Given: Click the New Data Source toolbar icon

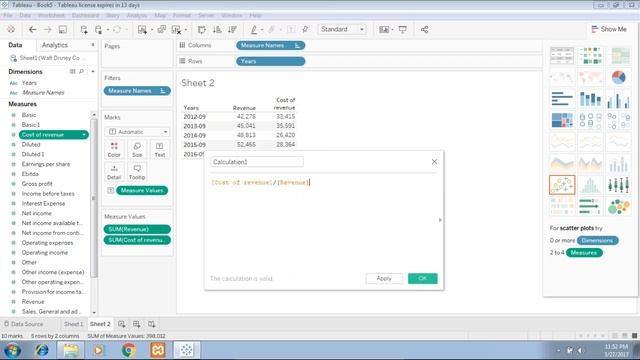Looking at the screenshot, I should coord(84,29).
